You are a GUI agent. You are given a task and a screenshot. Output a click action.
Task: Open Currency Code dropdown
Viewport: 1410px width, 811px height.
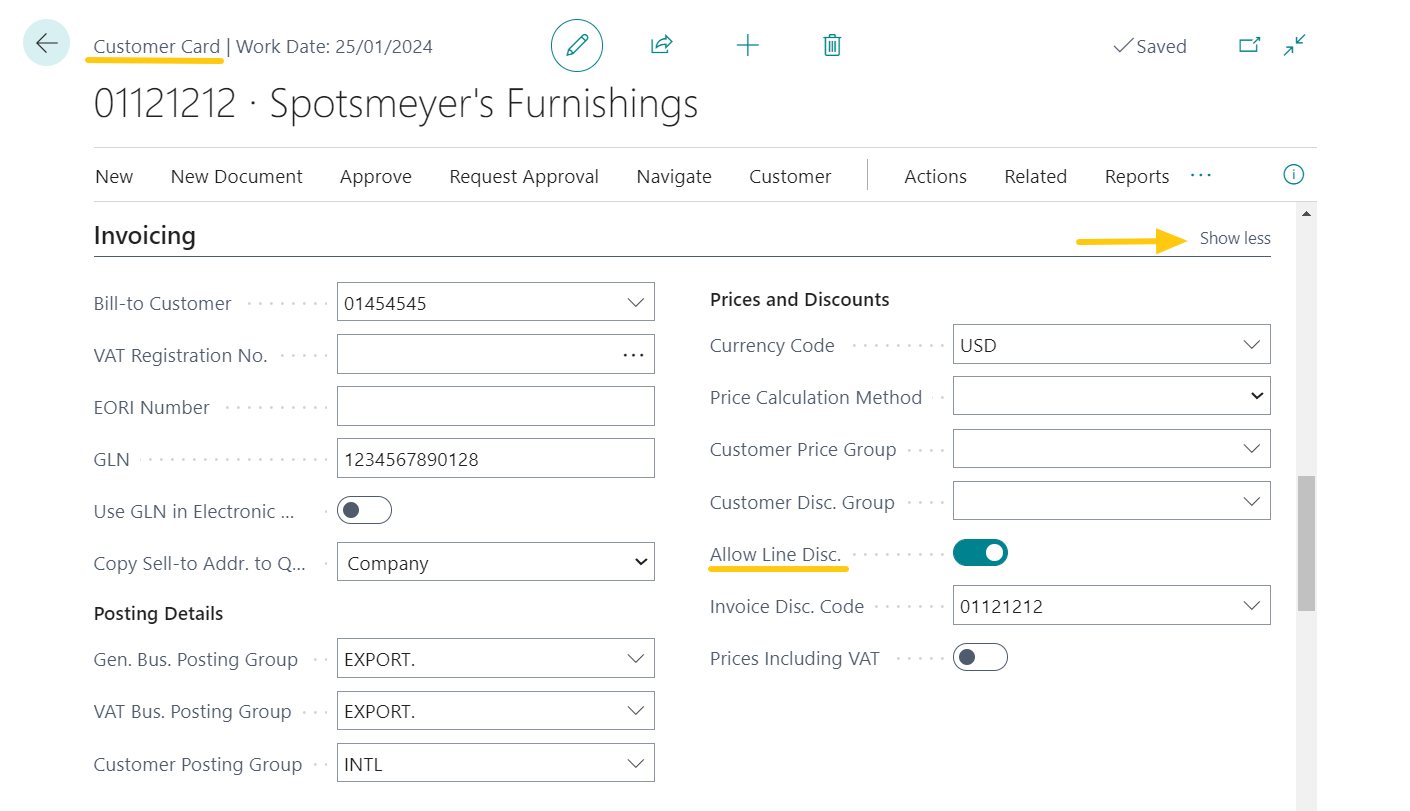[1251, 344]
